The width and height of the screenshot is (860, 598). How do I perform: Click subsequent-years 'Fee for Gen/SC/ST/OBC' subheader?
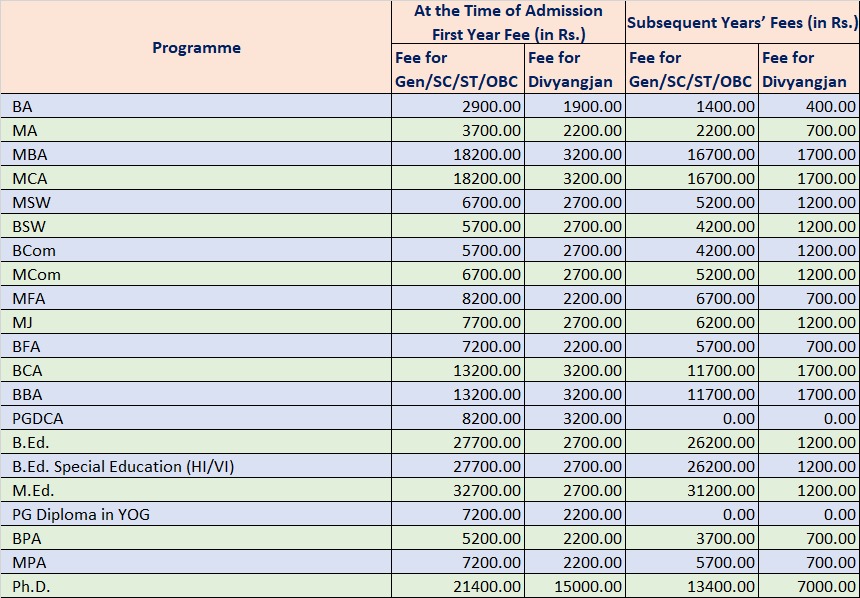692,69
